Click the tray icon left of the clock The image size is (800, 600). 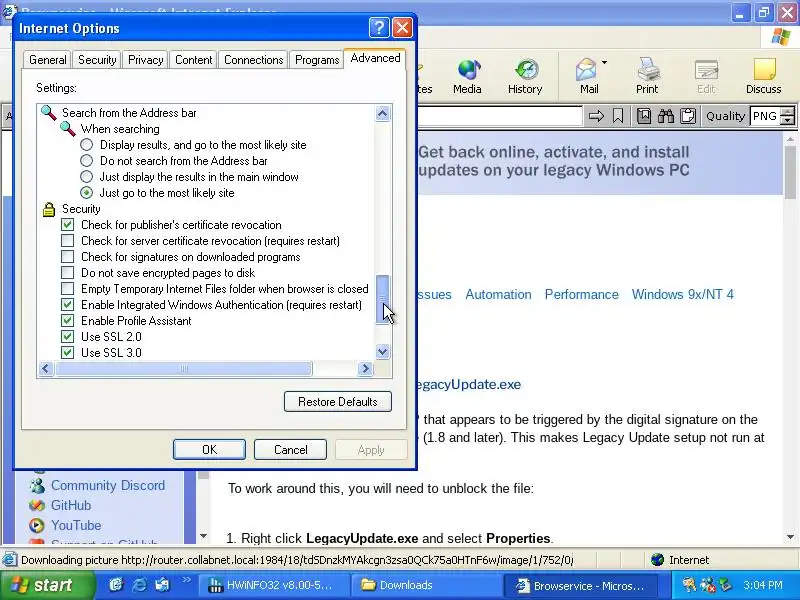[x=725, y=585]
